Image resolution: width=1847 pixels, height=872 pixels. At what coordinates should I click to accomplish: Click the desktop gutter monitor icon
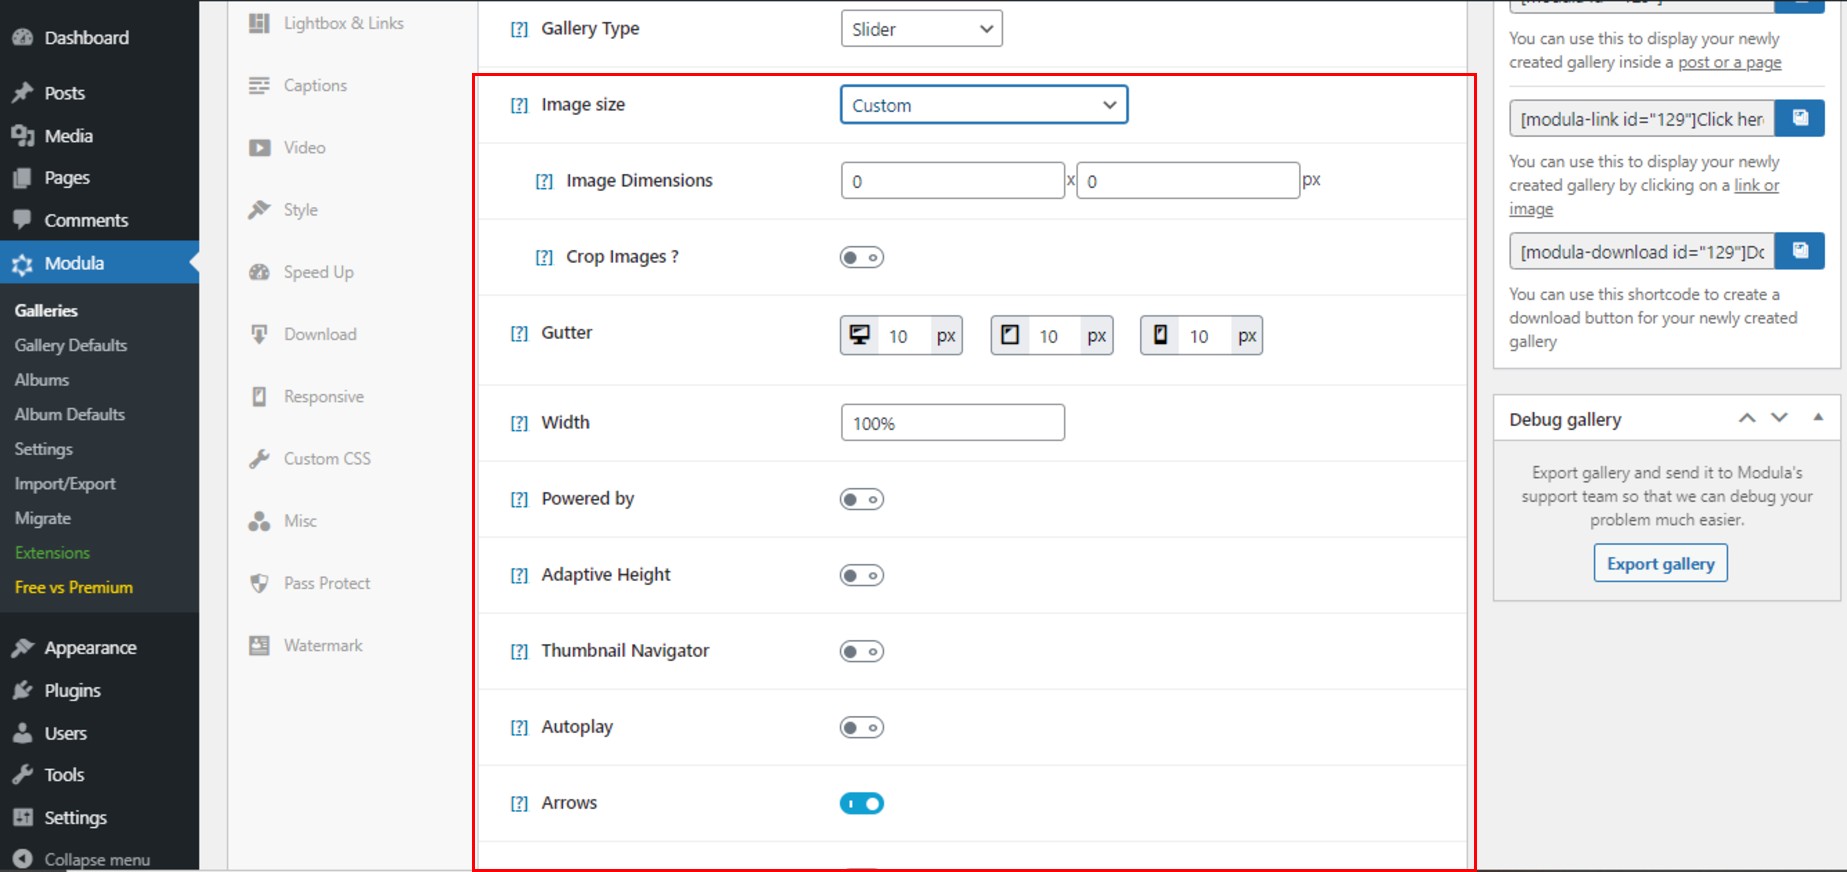[x=859, y=335]
